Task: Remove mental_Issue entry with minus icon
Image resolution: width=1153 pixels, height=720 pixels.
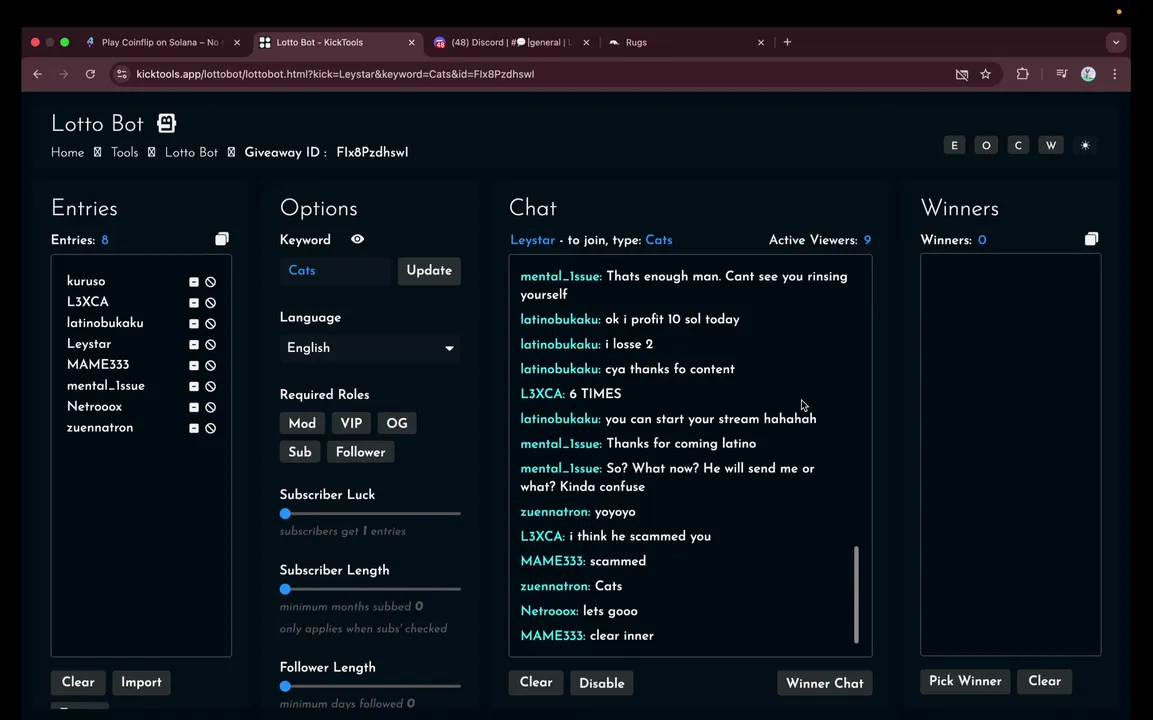Action: tap(194, 386)
